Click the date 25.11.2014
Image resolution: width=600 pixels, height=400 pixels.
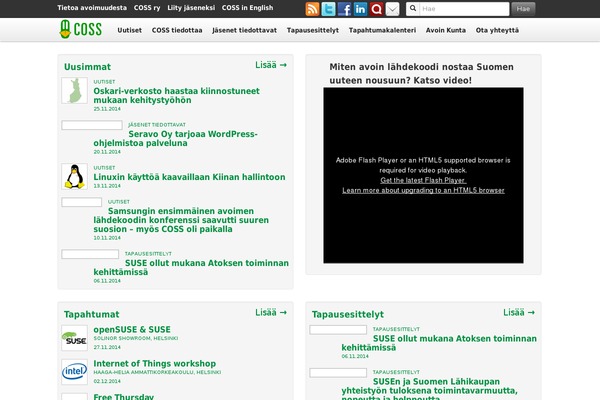coord(107,109)
